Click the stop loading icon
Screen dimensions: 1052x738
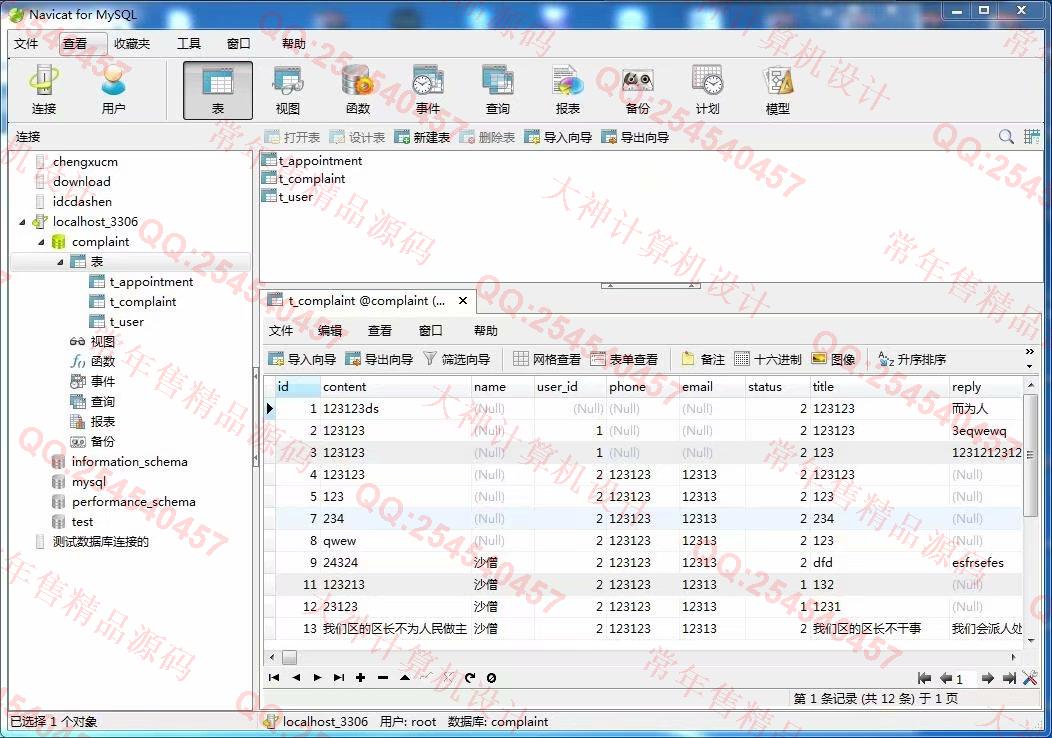pos(491,678)
